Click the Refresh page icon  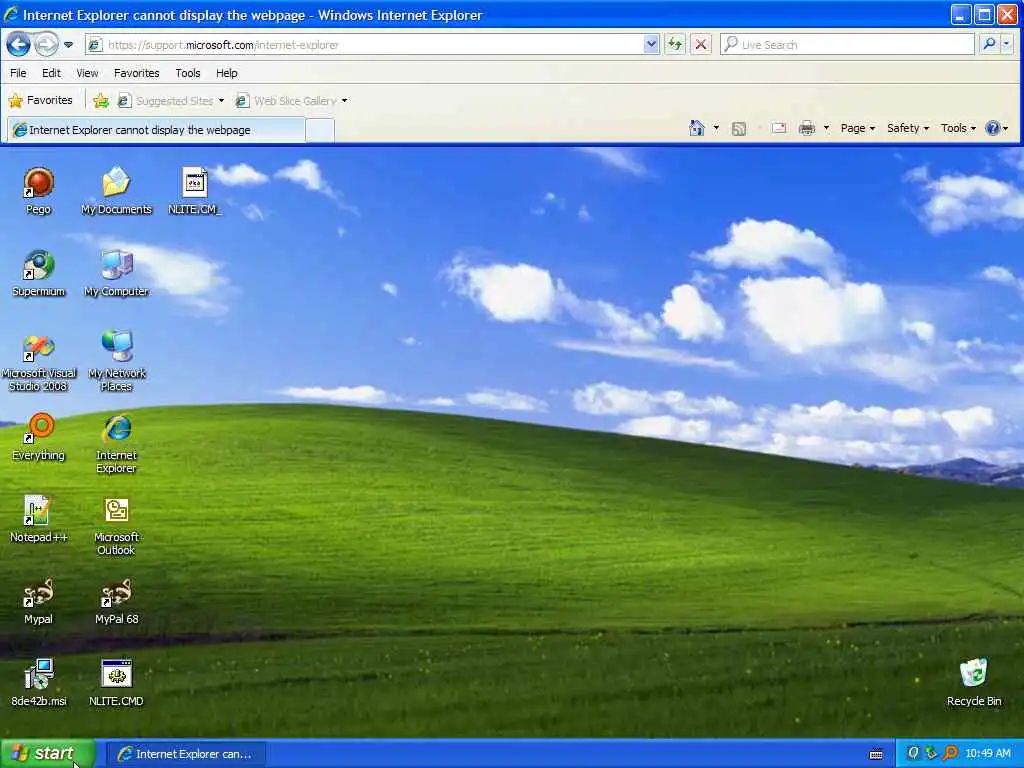pyautogui.click(x=675, y=44)
